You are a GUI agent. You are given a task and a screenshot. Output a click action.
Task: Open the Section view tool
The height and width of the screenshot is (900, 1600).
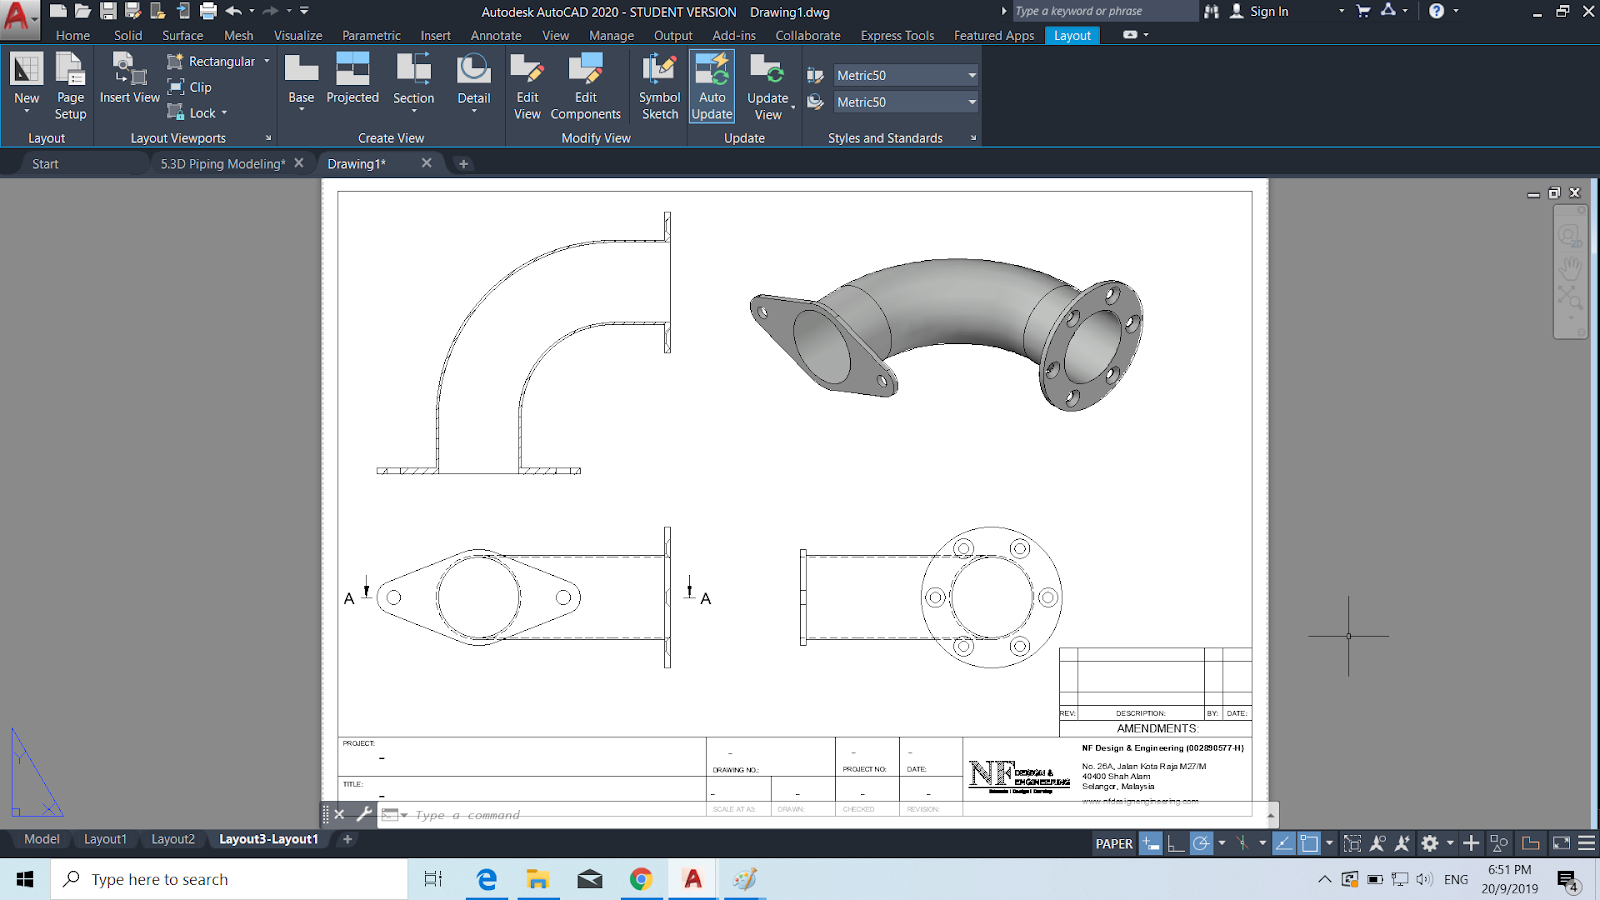point(413,80)
